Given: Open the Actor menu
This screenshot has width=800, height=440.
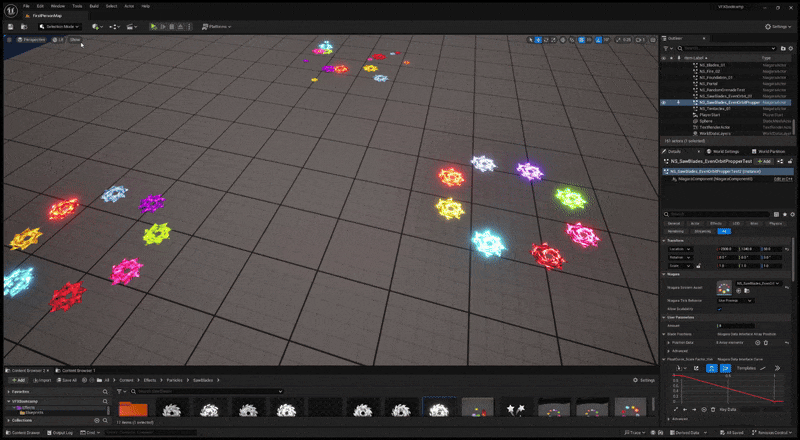Looking at the screenshot, I should (x=129, y=6).
